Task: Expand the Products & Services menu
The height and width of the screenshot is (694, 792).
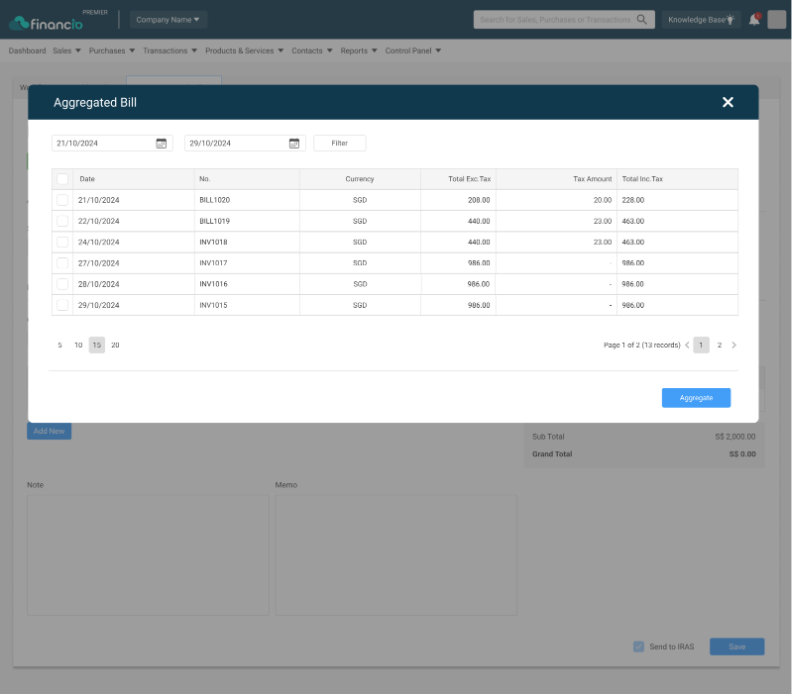Action: pyautogui.click(x=244, y=51)
